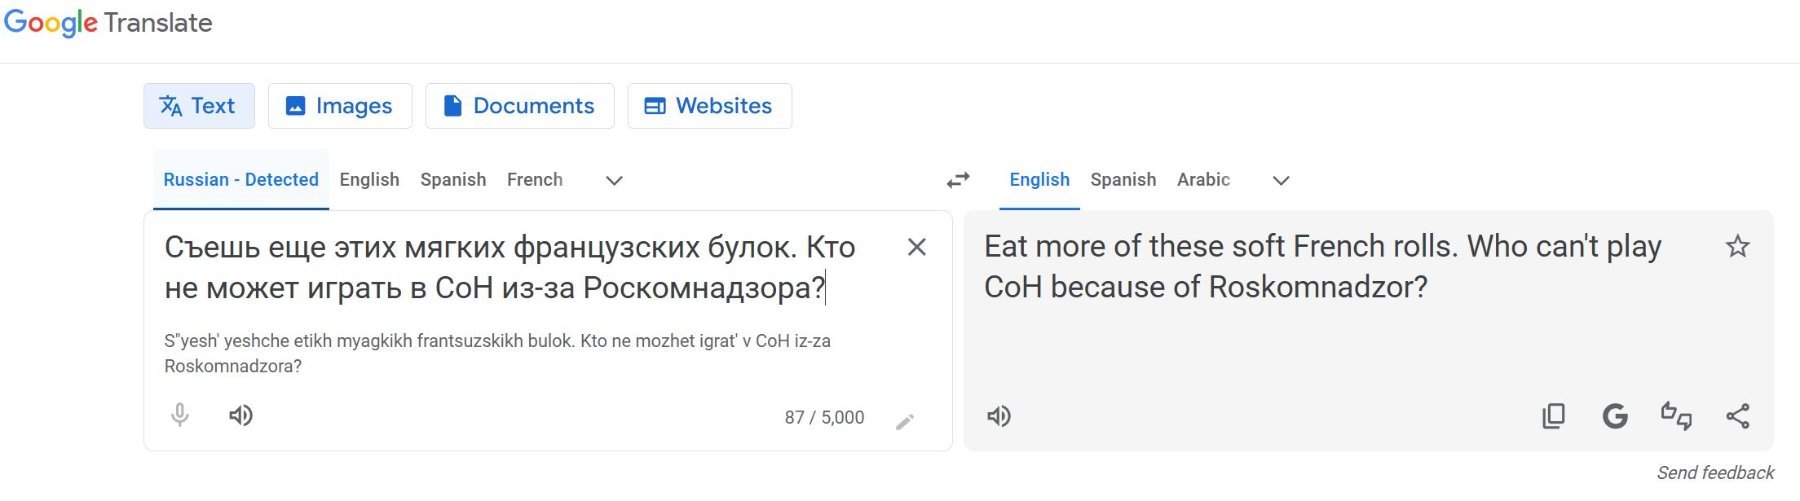Clear the source text
1800x501 pixels.
[x=916, y=247]
